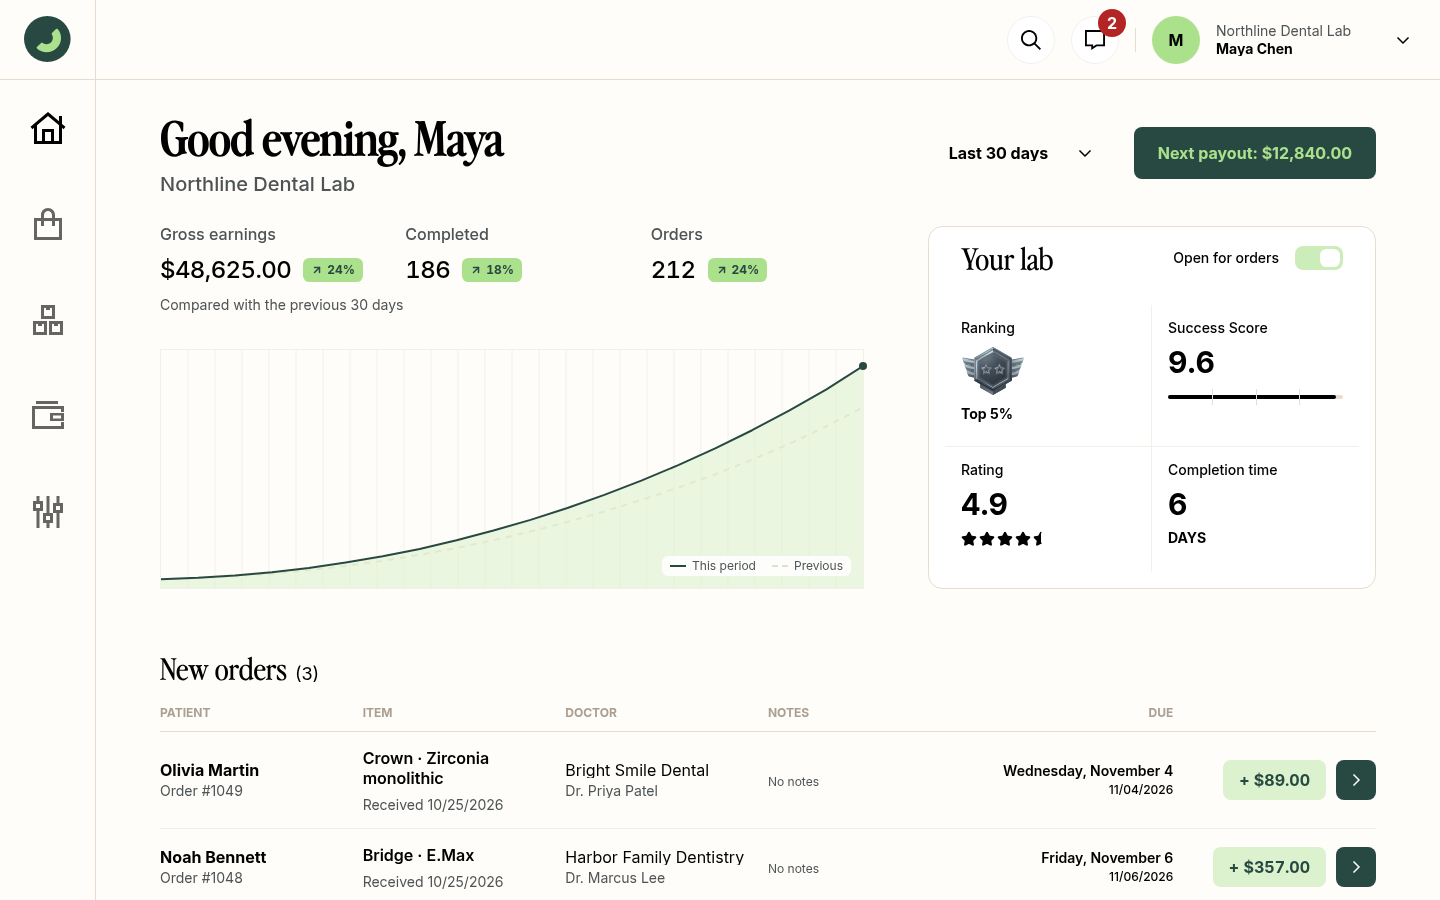The image size is (1440, 900).
Task: Click the This period legend entry
Action: click(712, 566)
